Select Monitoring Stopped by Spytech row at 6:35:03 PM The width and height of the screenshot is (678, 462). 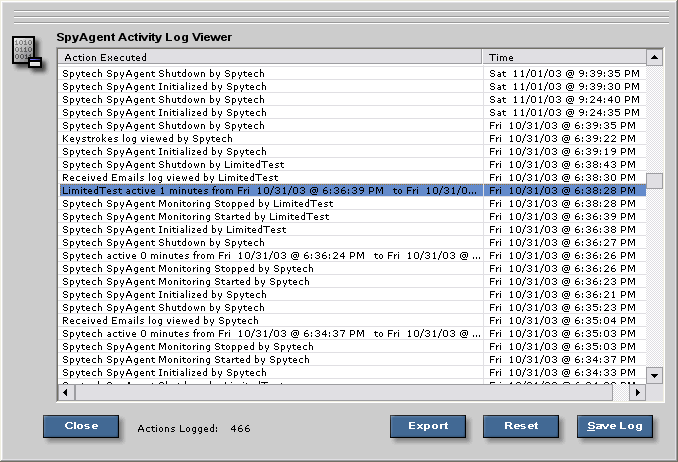coord(352,346)
